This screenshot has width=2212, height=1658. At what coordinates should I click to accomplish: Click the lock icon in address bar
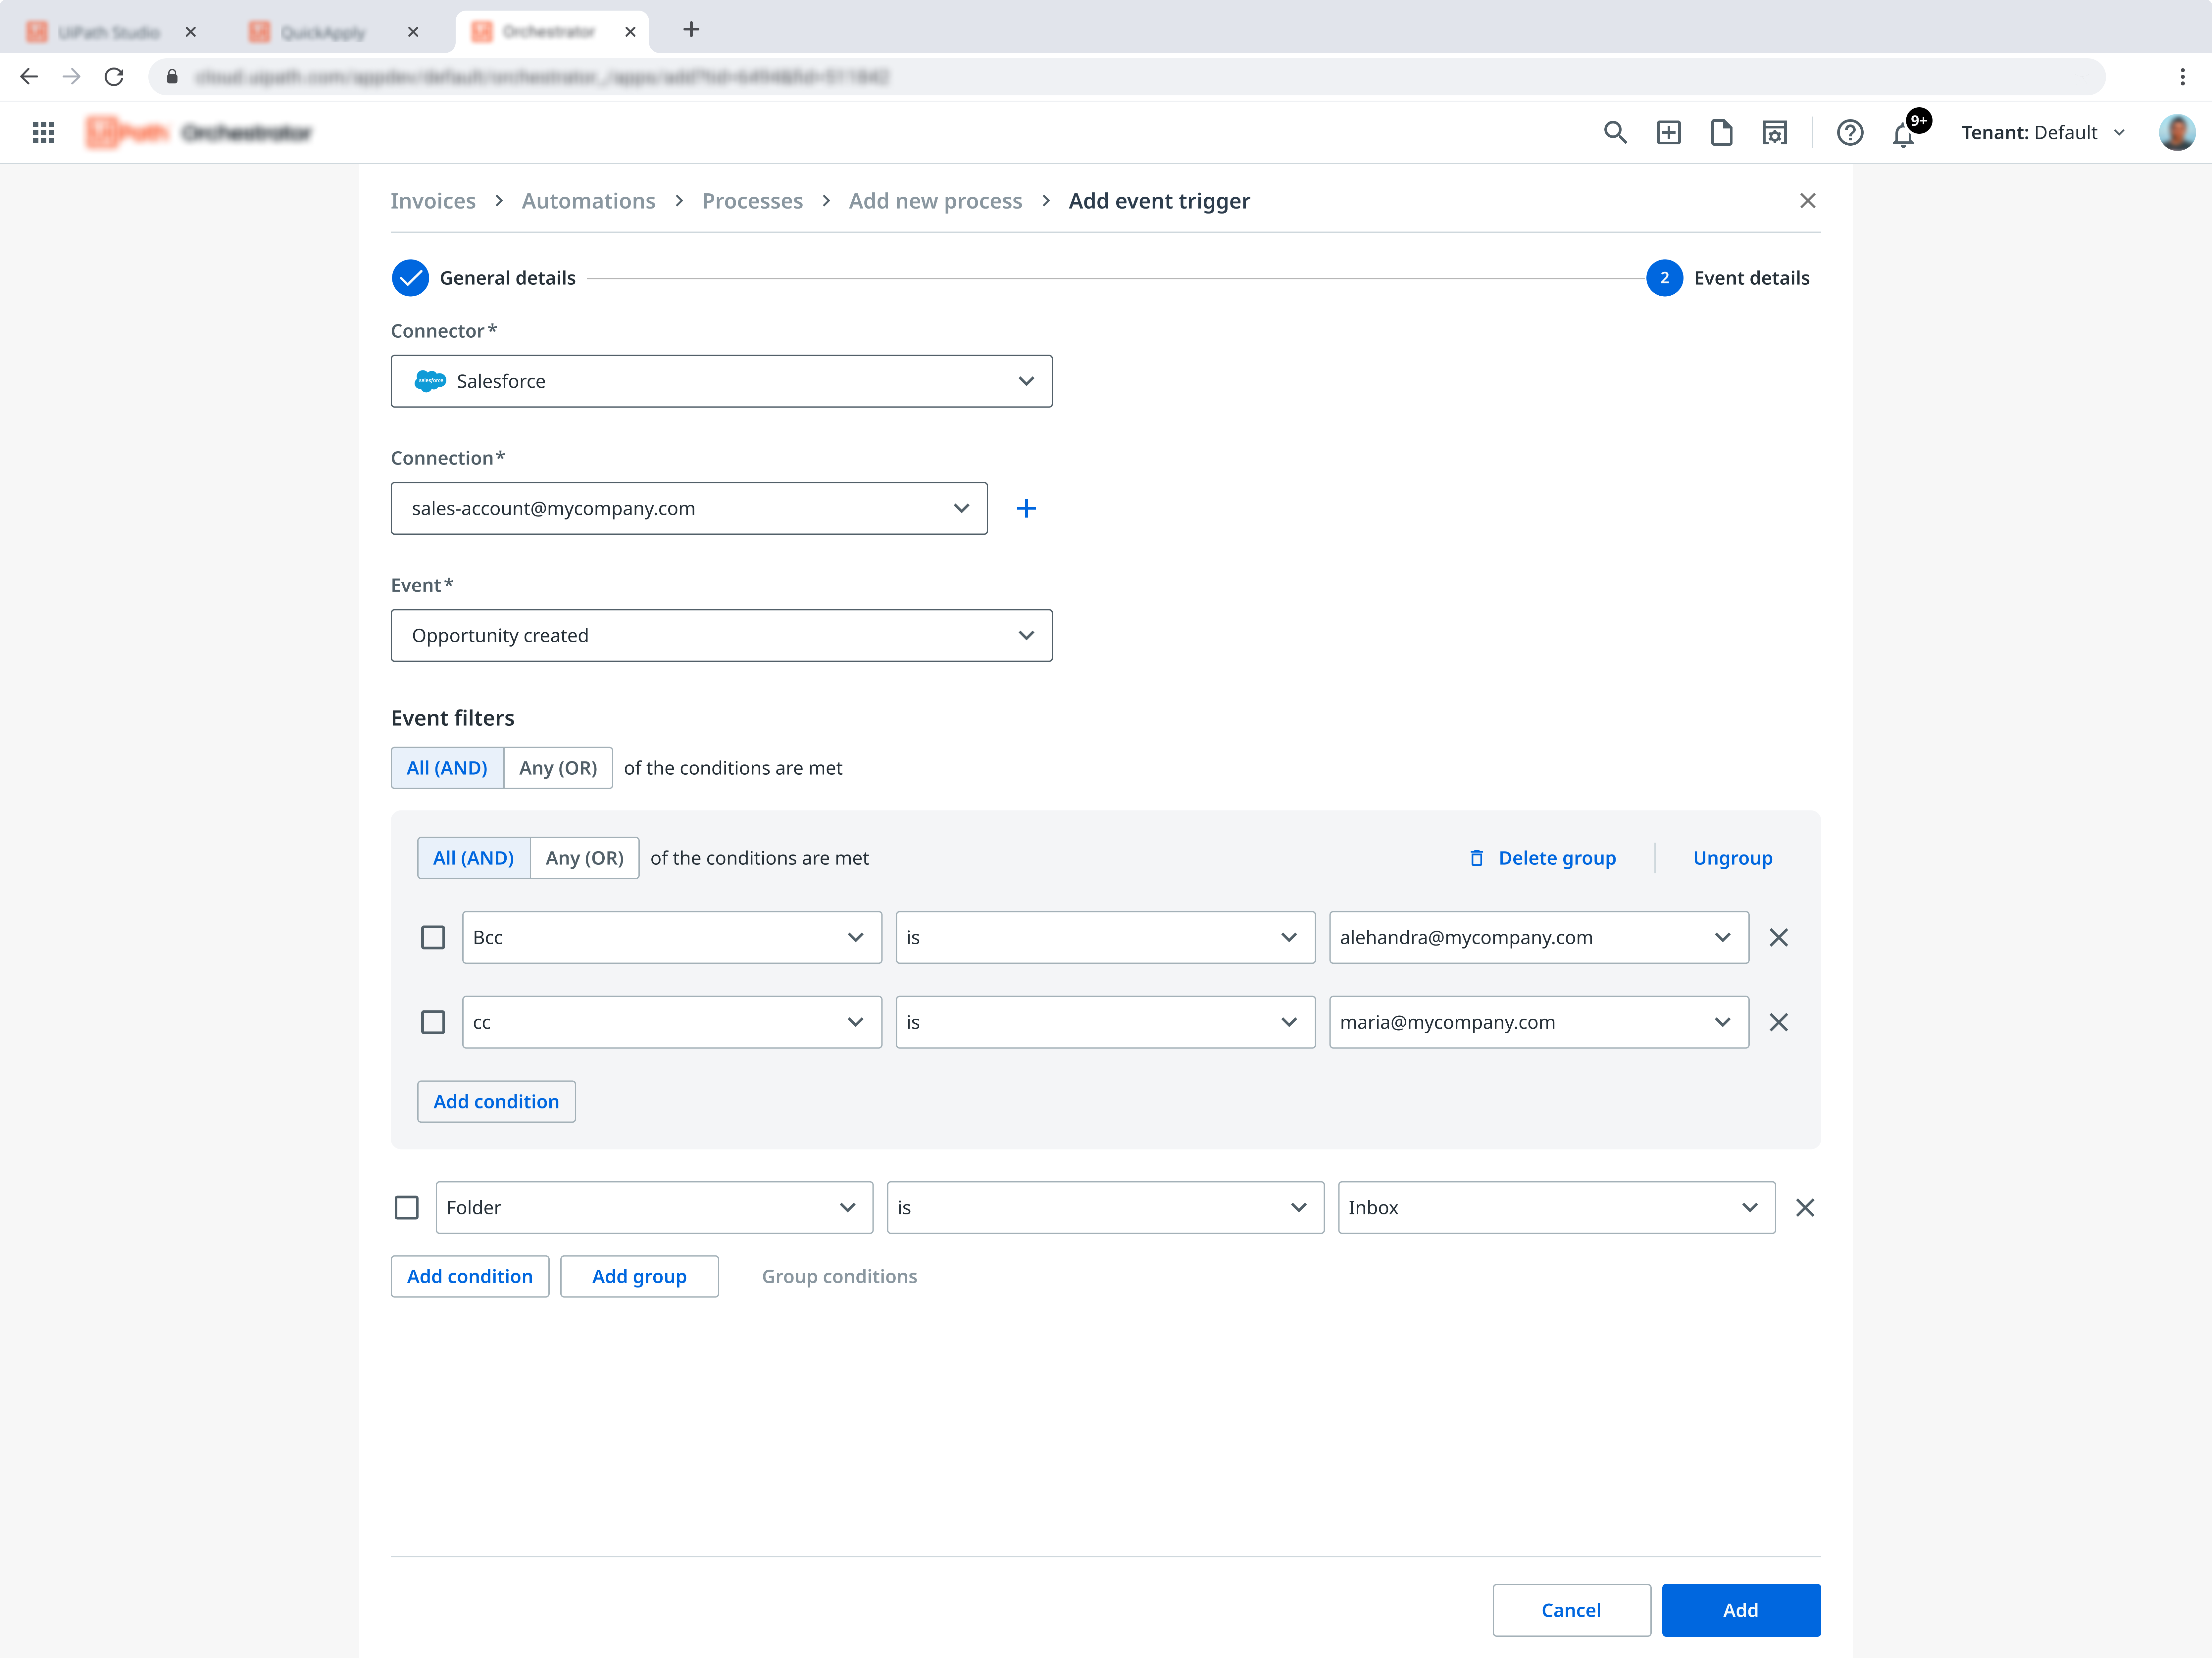[172, 77]
